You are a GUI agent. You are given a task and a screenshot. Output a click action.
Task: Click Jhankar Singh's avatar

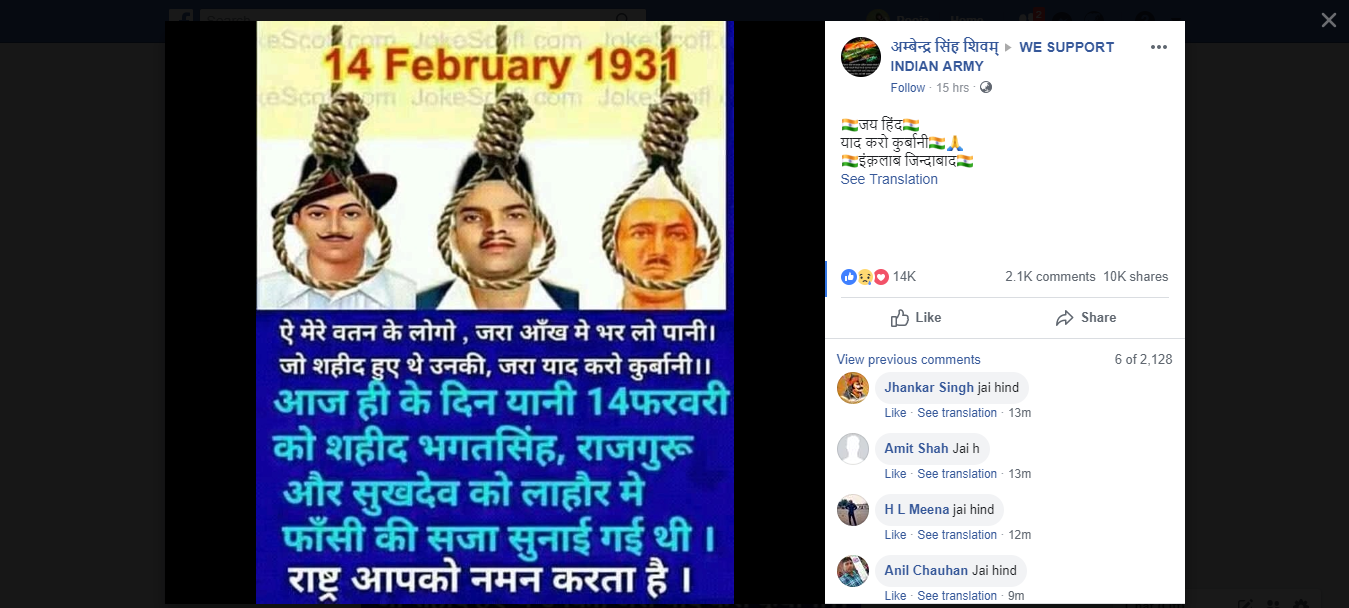[x=853, y=388]
